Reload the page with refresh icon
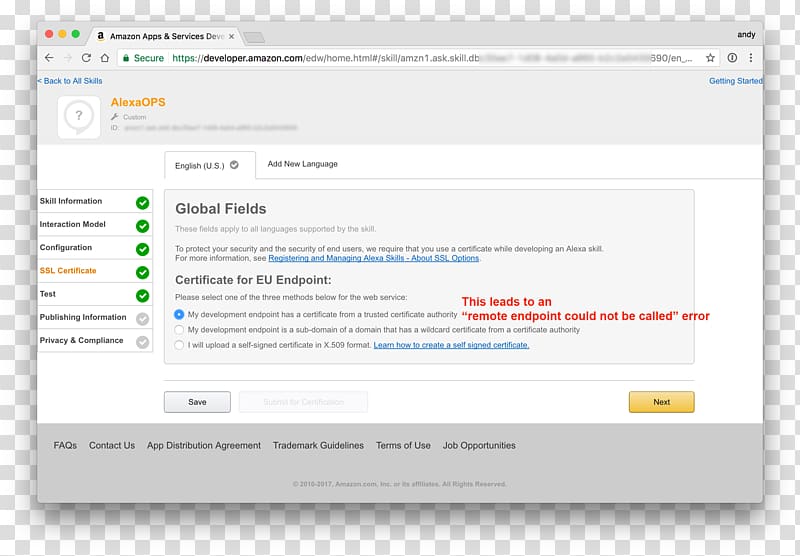The width and height of the screenshot is (800, 556). click(86, 58)
